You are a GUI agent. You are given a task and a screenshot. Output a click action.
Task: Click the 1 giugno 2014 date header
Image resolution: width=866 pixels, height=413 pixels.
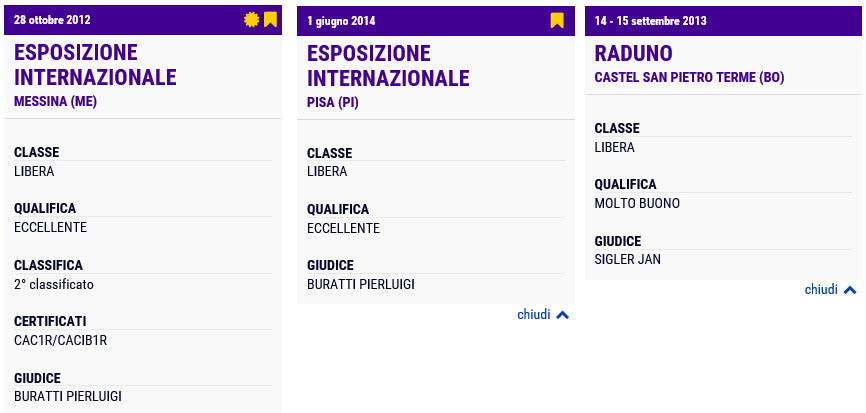click(x=341, y=21)
